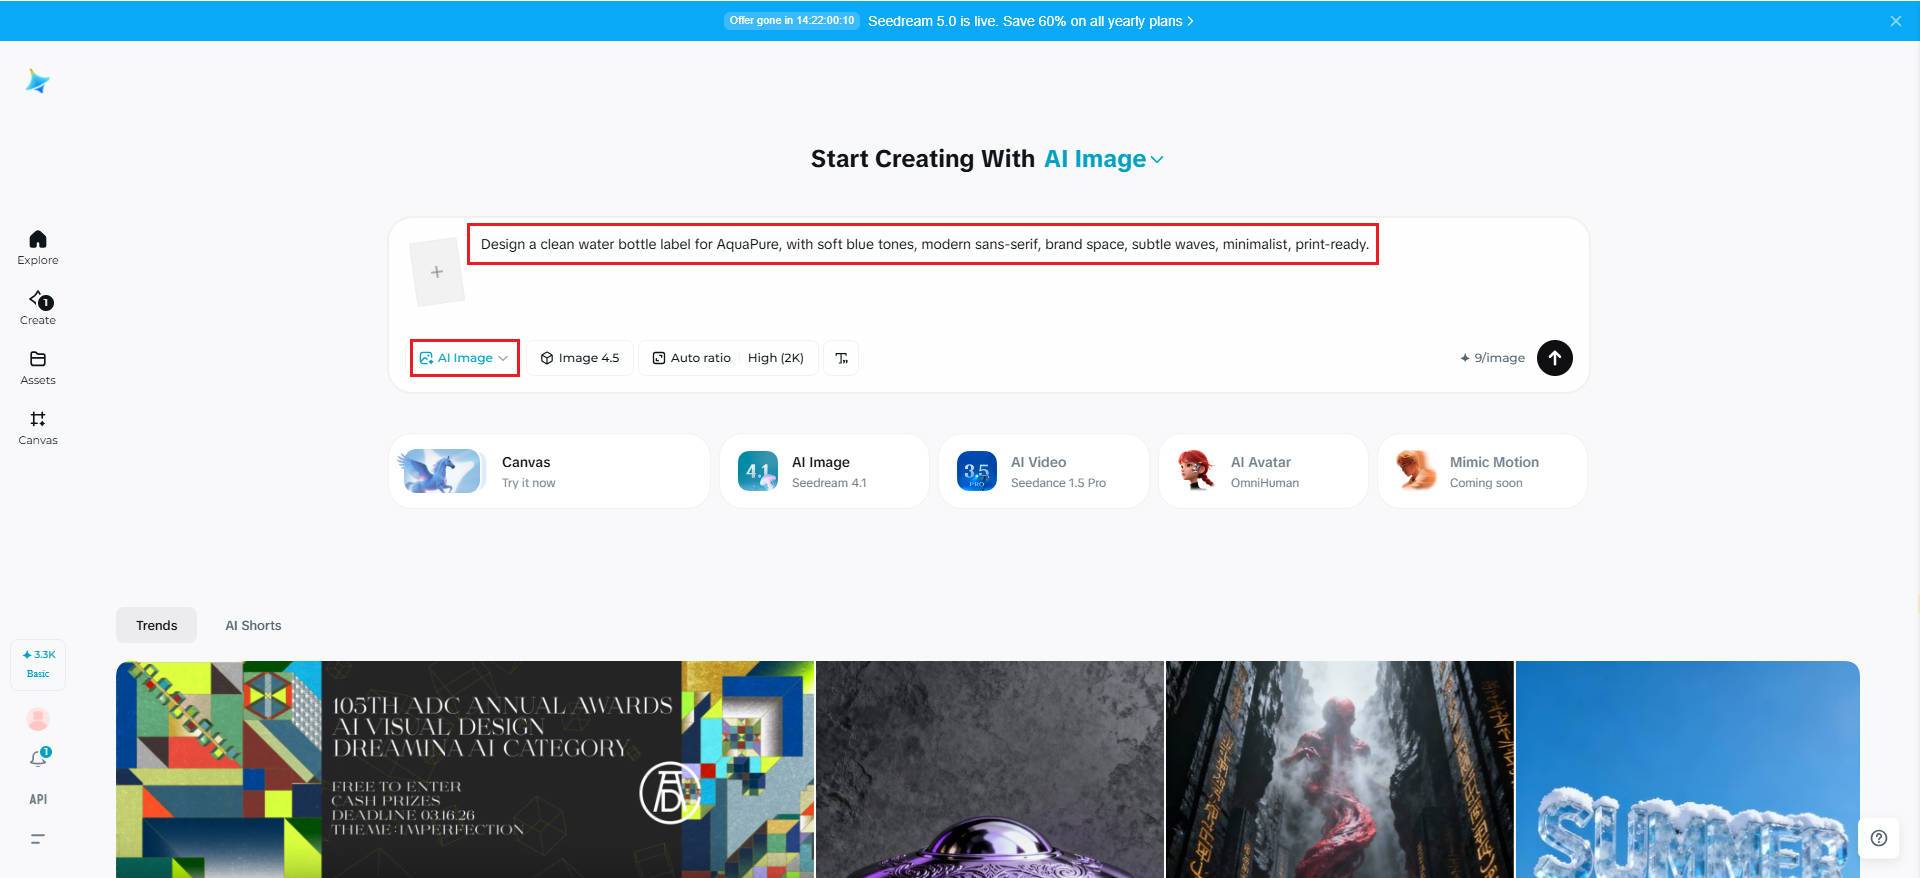
Task: Open the Assets folder
Action: [x=38, y=367]
